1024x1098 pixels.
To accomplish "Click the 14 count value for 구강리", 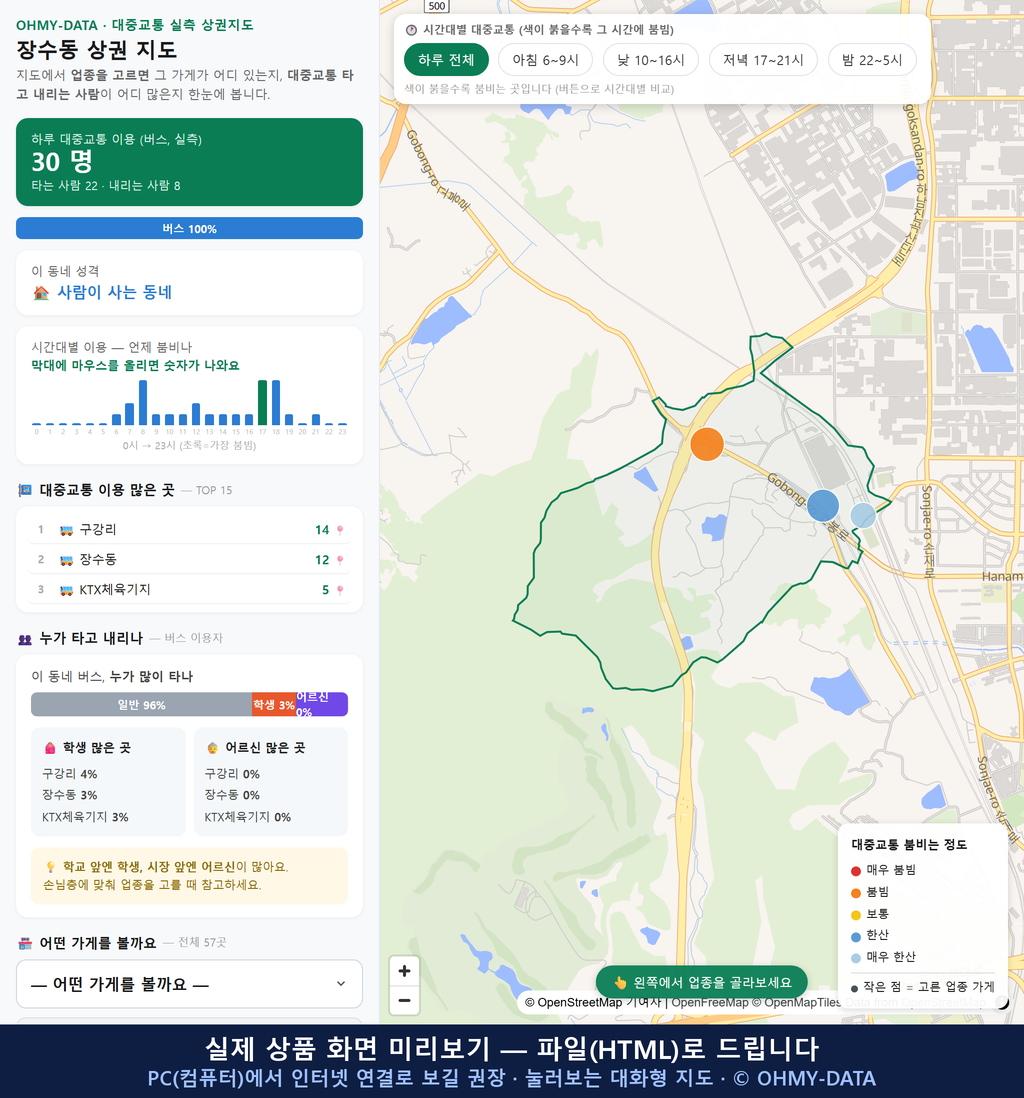I will (321, 530).
